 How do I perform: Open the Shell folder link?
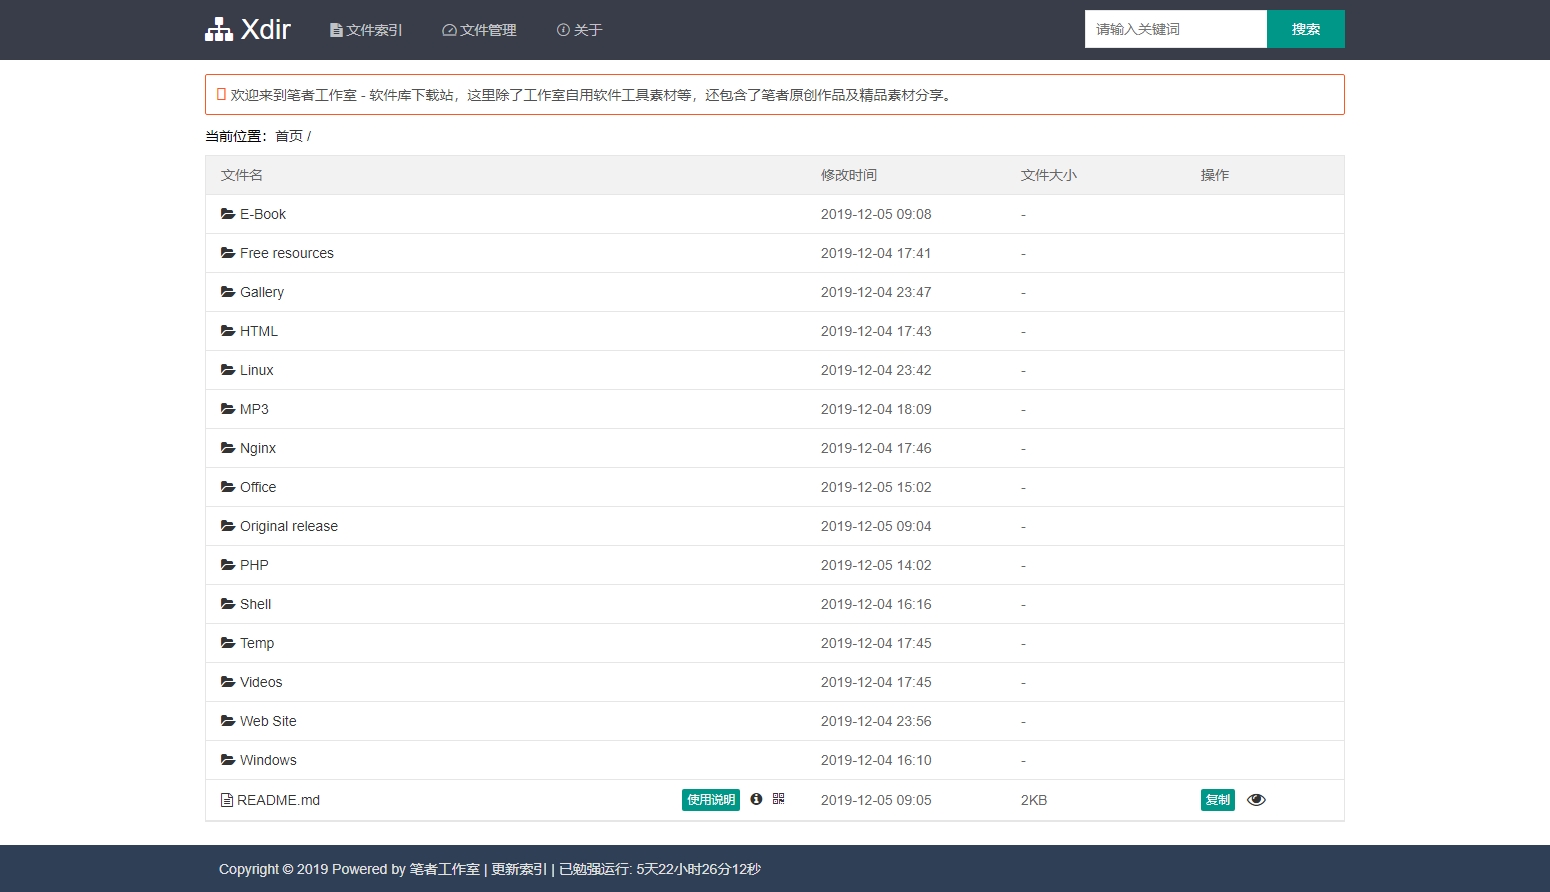(256, 604)
